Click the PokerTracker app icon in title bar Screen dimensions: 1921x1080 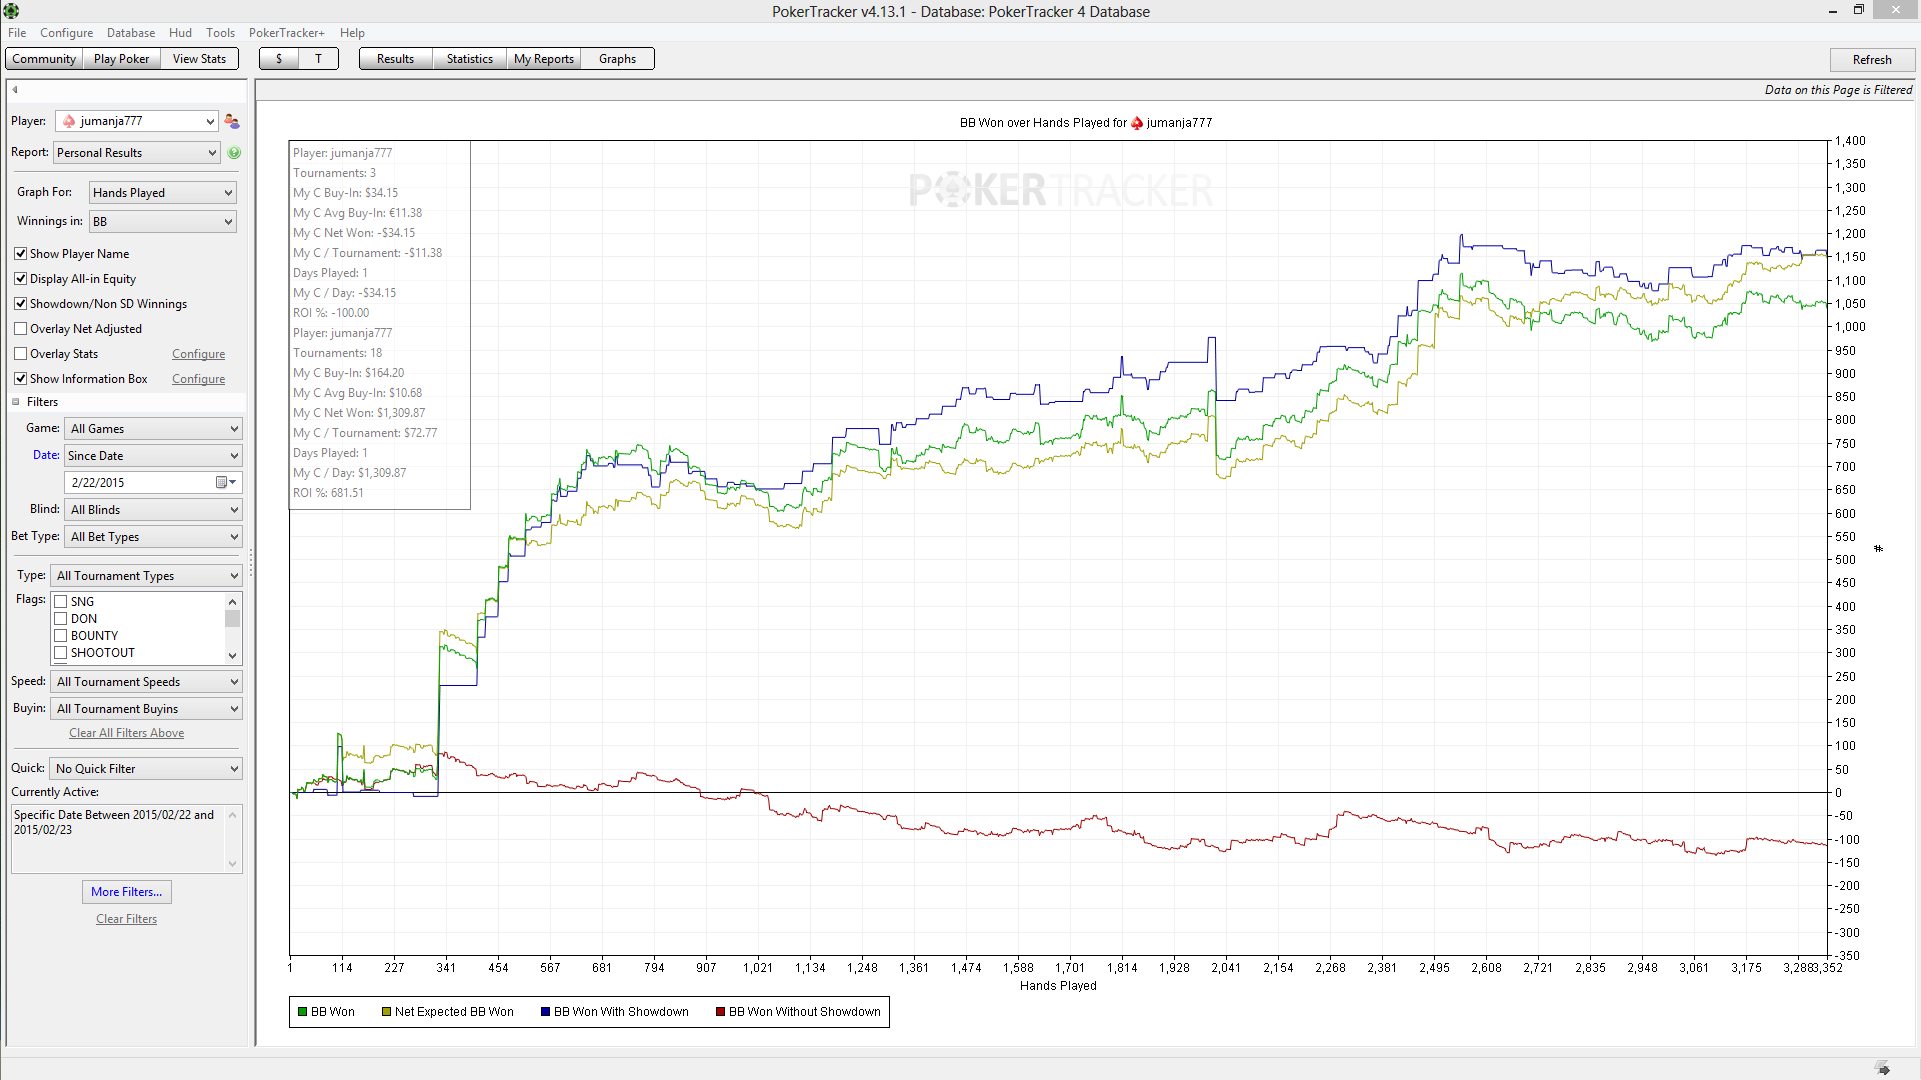[11, 11]
